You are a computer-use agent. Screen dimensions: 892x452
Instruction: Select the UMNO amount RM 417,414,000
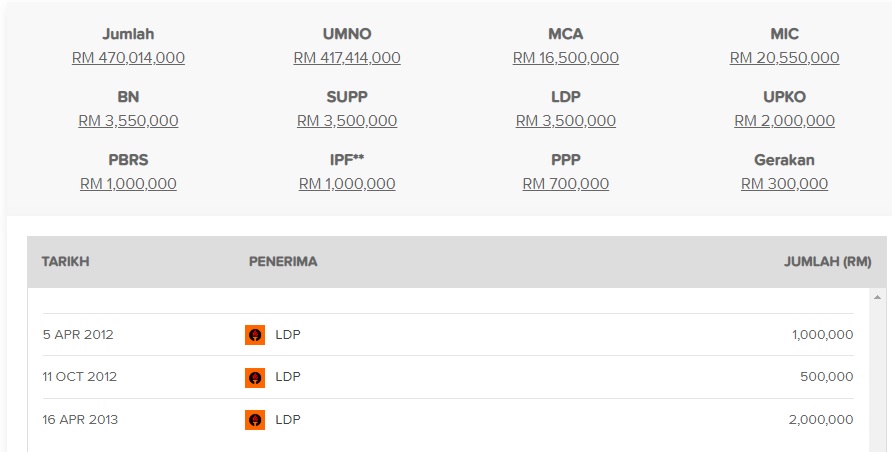347,58
